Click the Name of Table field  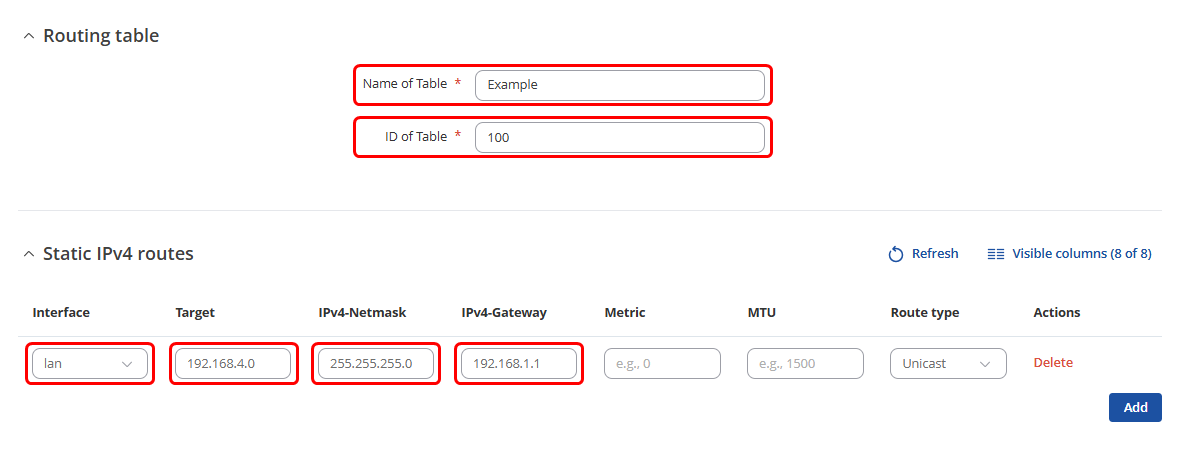[619, 85]
